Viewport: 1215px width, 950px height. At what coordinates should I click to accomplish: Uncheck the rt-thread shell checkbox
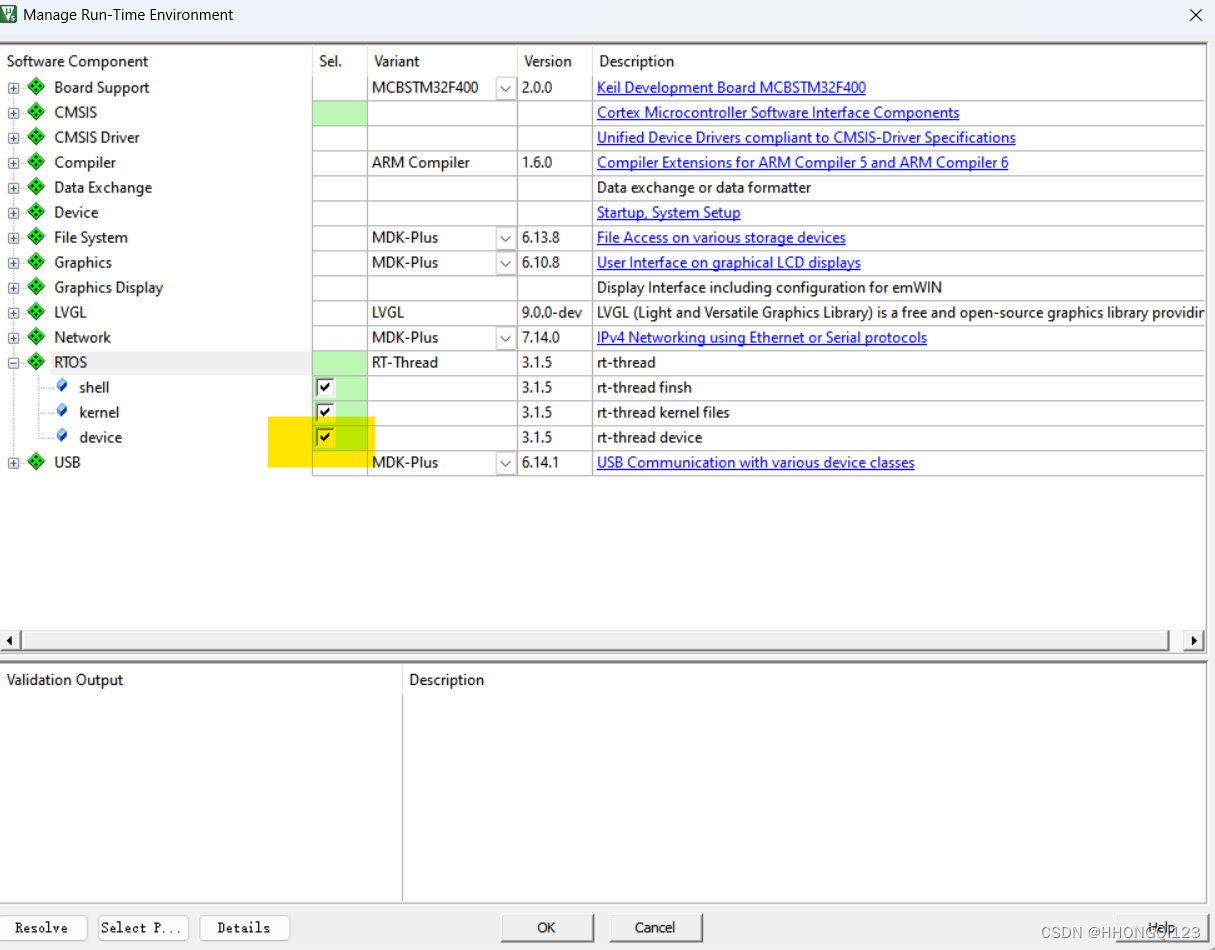pos(325,387)
